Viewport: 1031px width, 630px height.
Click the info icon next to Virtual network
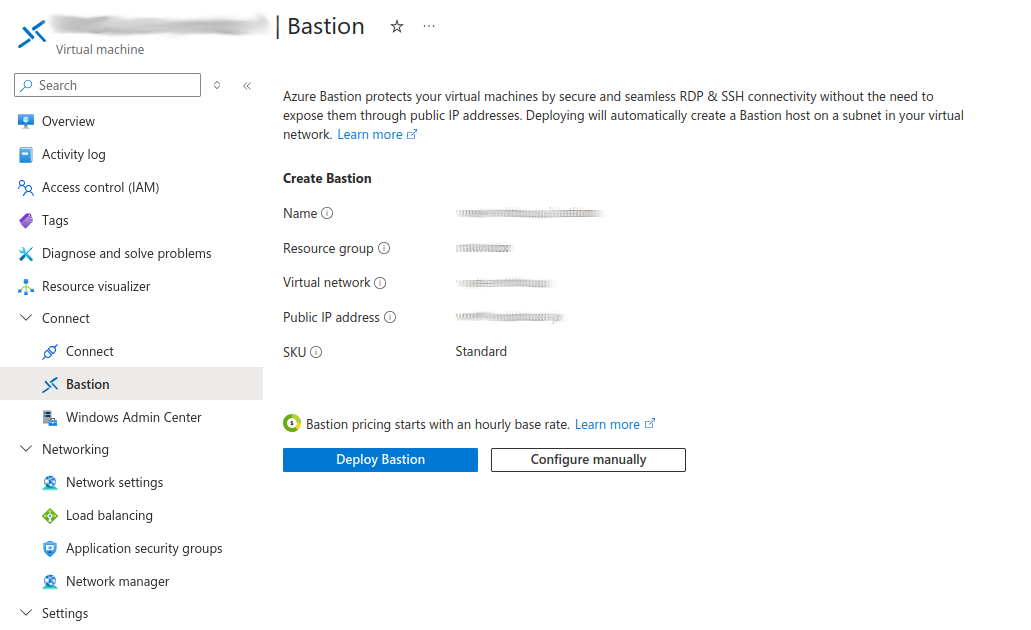click(380, 283)
